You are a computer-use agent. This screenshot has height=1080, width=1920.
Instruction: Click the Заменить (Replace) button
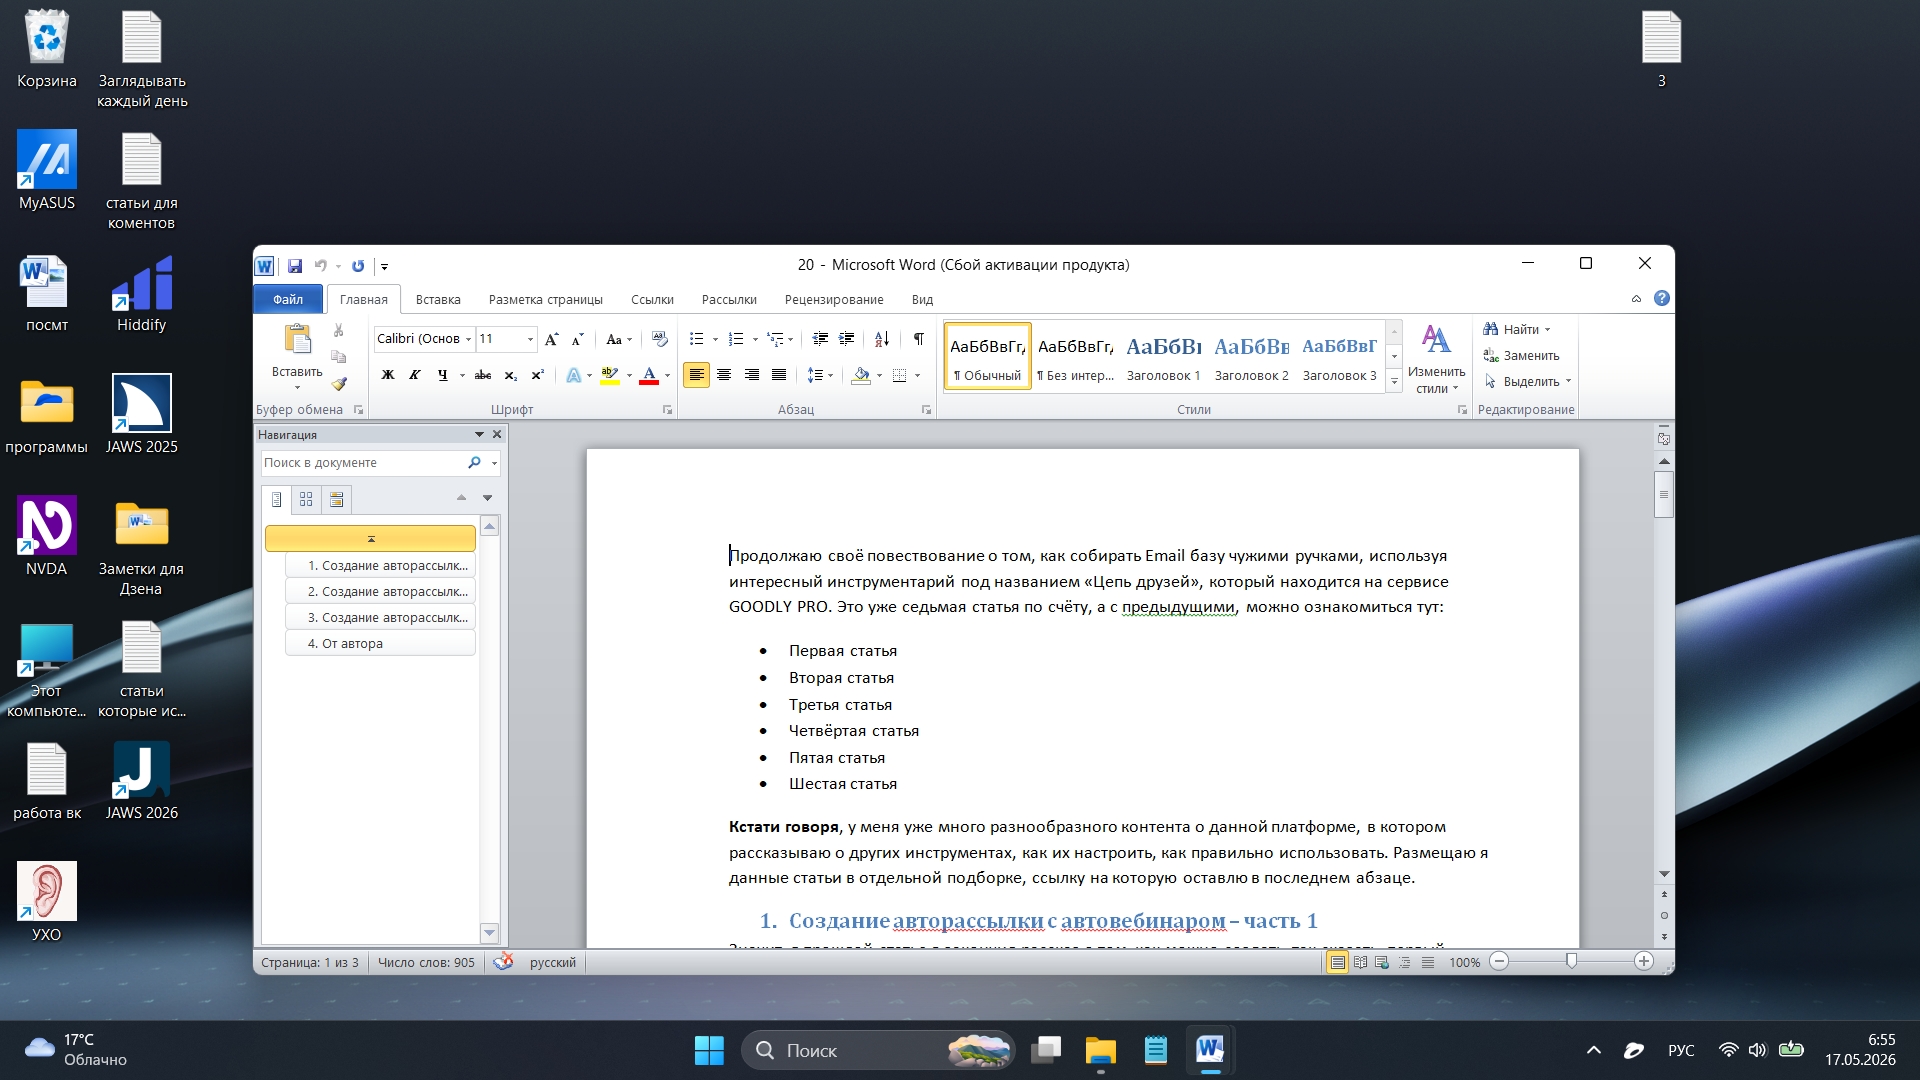1521,356
